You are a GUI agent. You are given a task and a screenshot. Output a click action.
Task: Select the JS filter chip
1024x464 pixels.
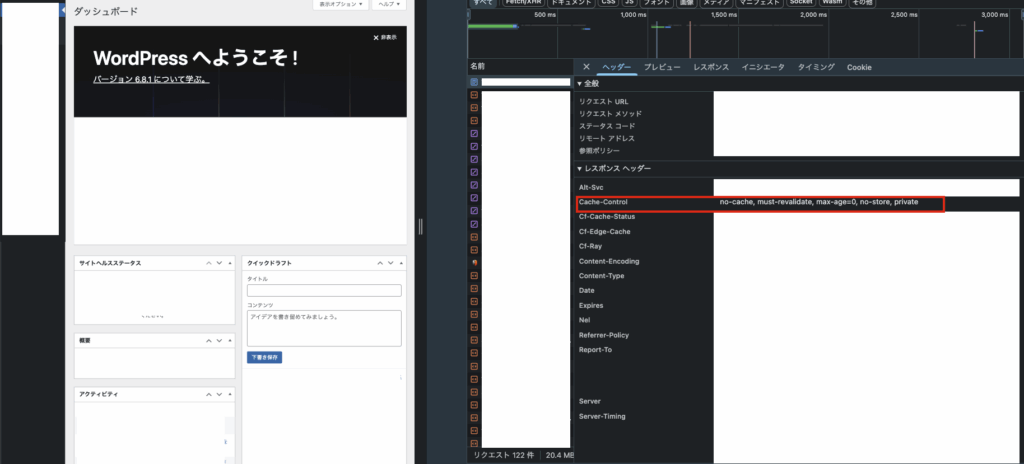(629, 3)
